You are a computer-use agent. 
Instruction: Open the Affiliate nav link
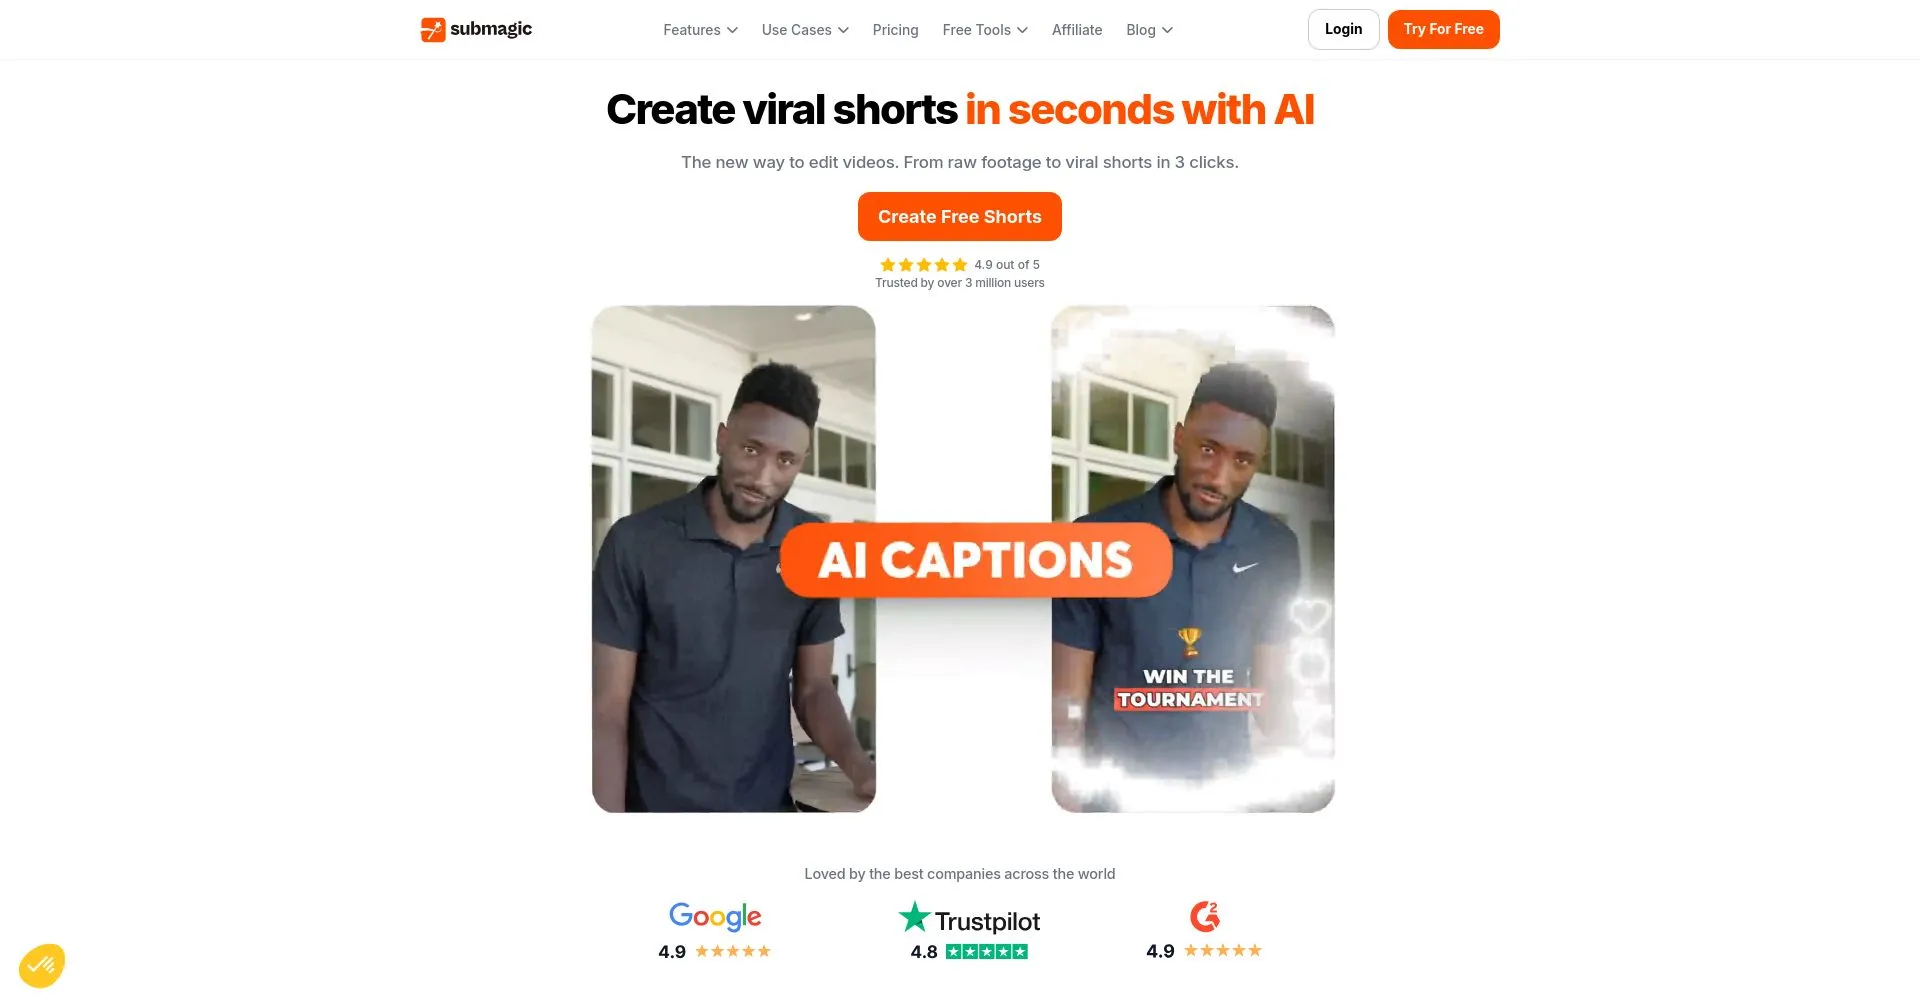pyautogui.click(x=1077, y=30)
